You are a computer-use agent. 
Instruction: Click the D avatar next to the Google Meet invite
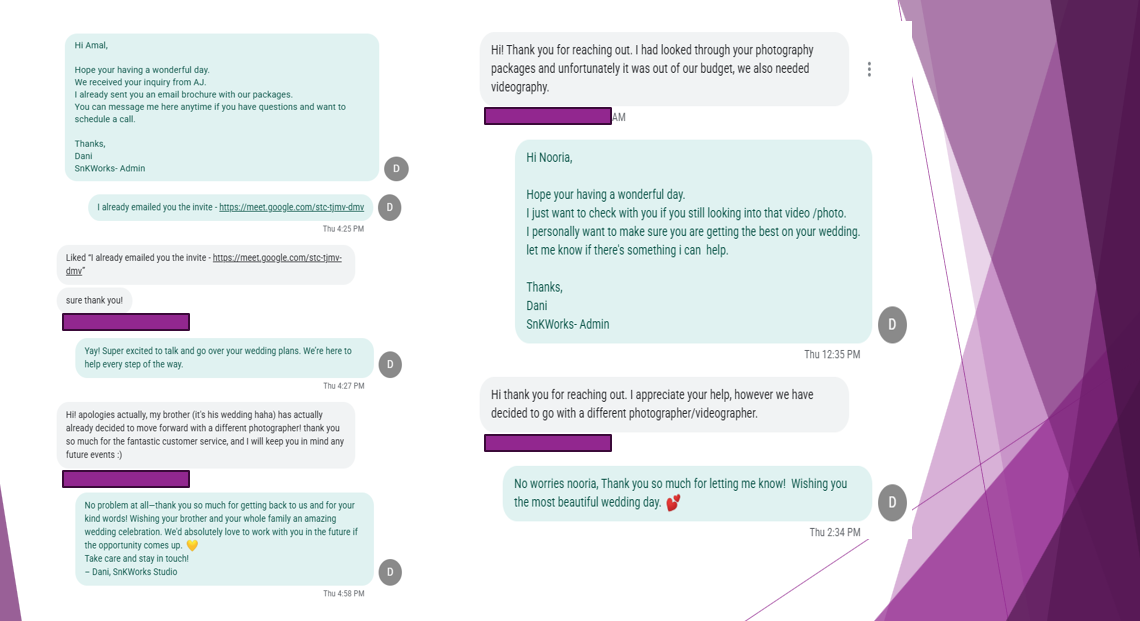click(389, 208)
